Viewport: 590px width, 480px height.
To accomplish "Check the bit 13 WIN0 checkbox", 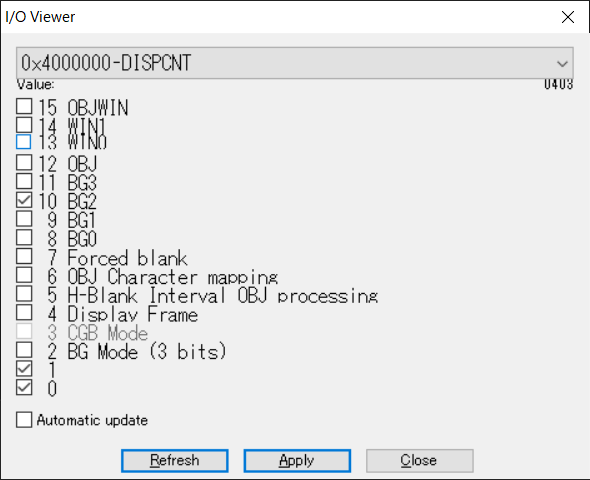I will 24,142.
